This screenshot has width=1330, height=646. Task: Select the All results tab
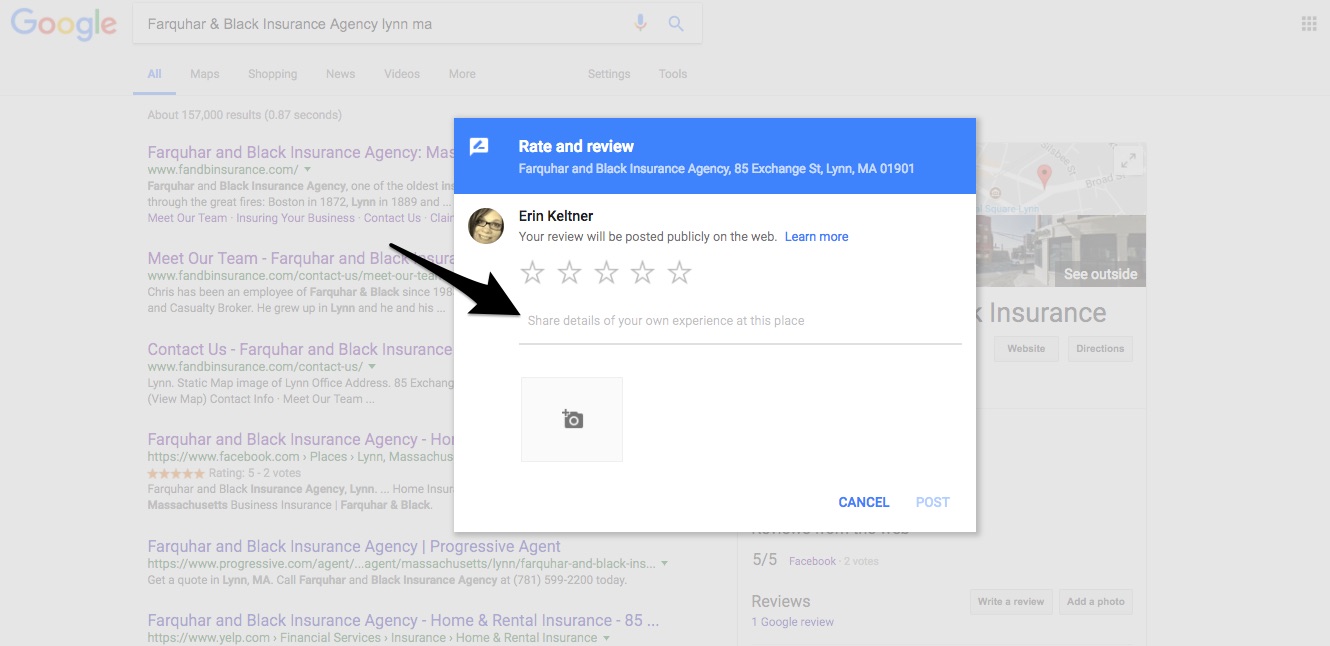(154, 74)
